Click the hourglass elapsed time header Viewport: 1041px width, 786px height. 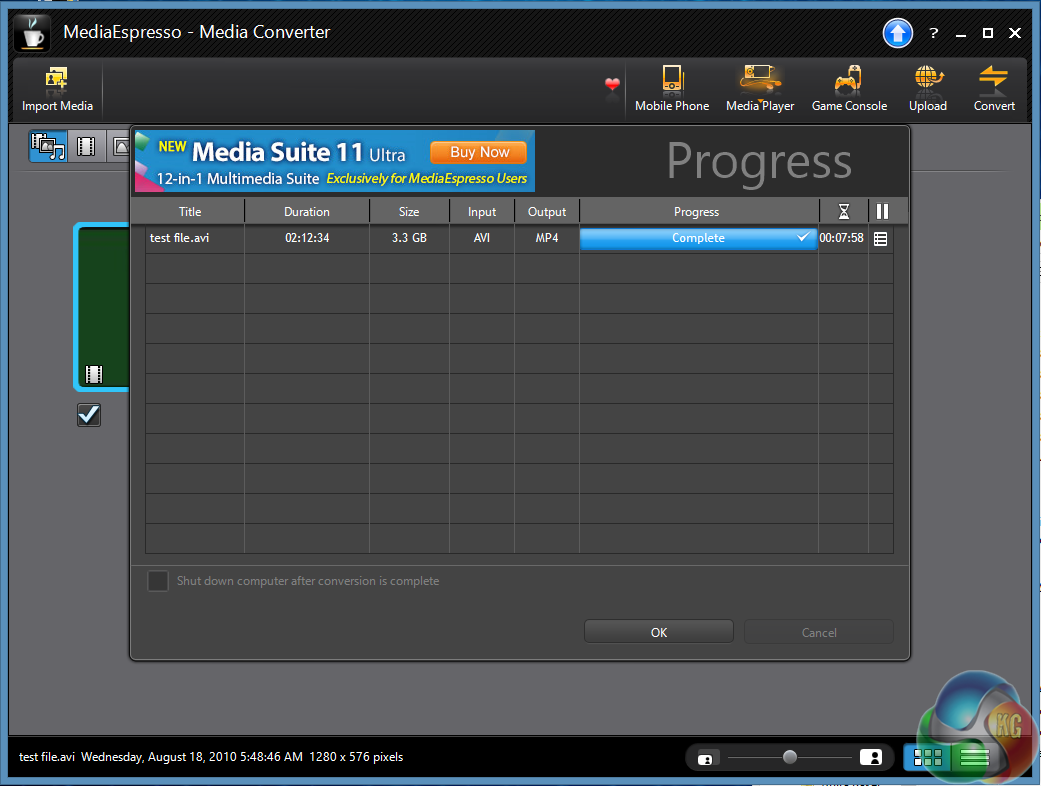843,212
